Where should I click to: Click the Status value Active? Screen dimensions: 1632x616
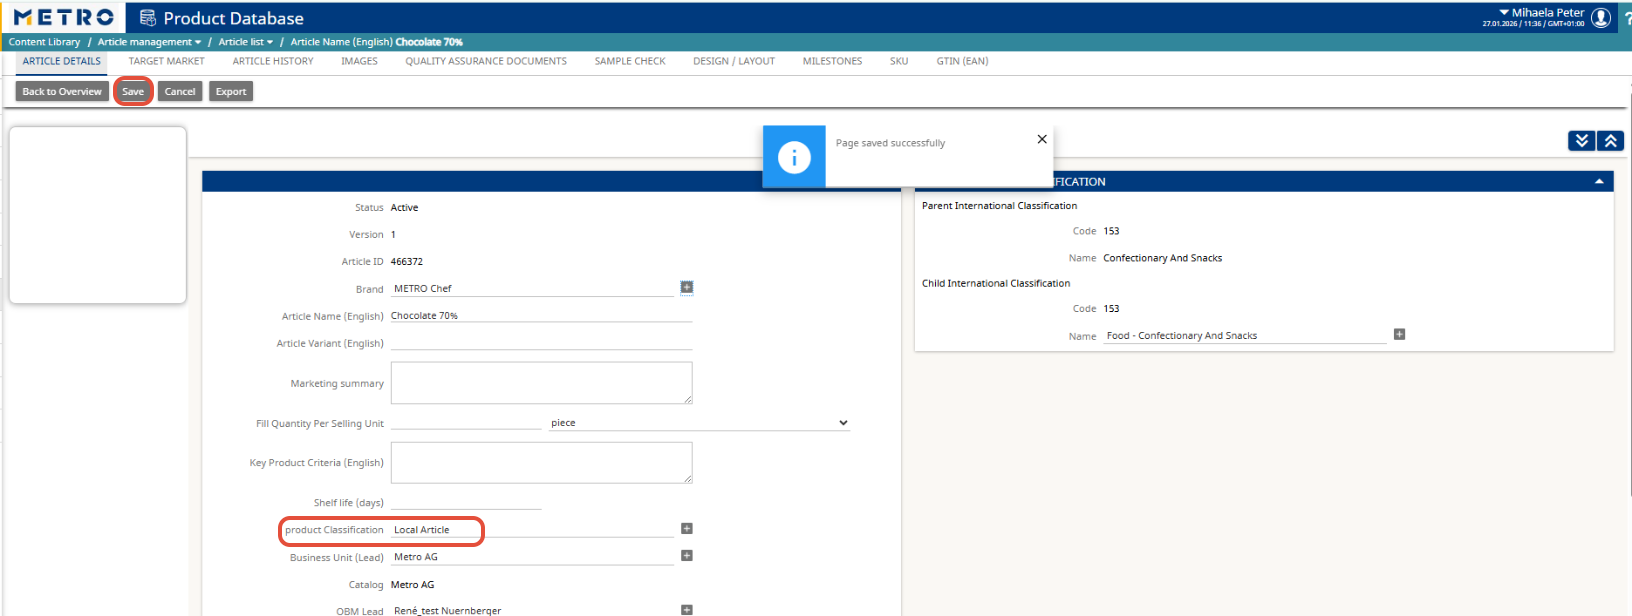click(x=404, y=207)
